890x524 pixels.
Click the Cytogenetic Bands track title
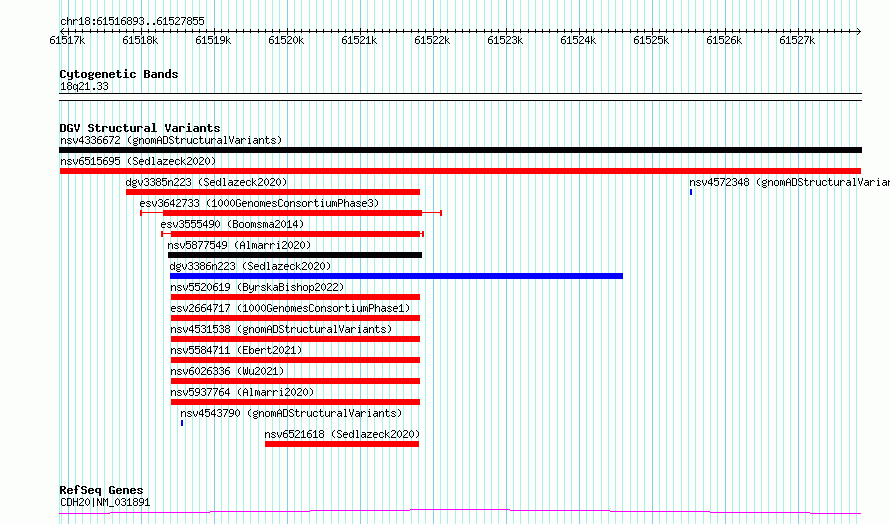[x=119, y=74]
